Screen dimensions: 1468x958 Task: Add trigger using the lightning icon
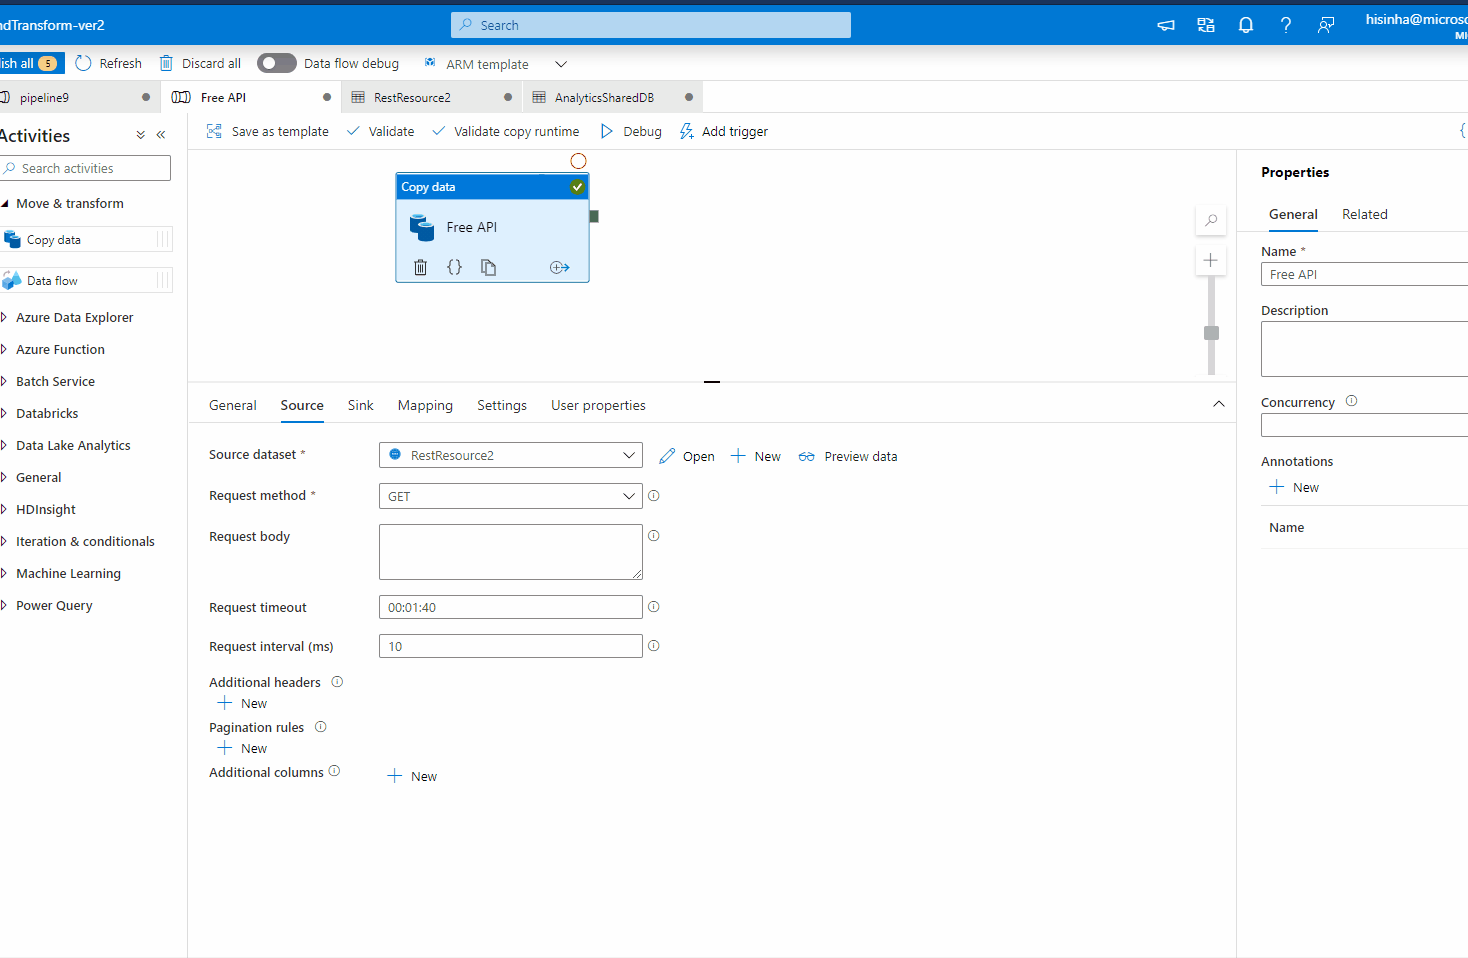tap(722, 131)
